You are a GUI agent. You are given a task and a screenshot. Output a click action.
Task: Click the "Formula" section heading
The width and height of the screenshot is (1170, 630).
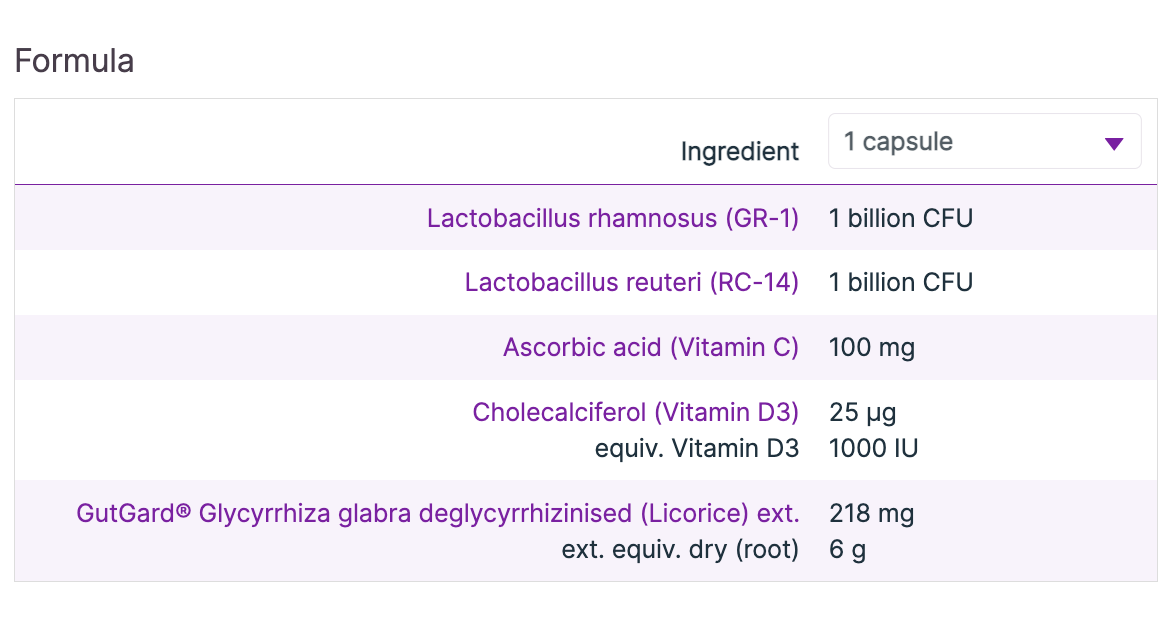(74, 61)
